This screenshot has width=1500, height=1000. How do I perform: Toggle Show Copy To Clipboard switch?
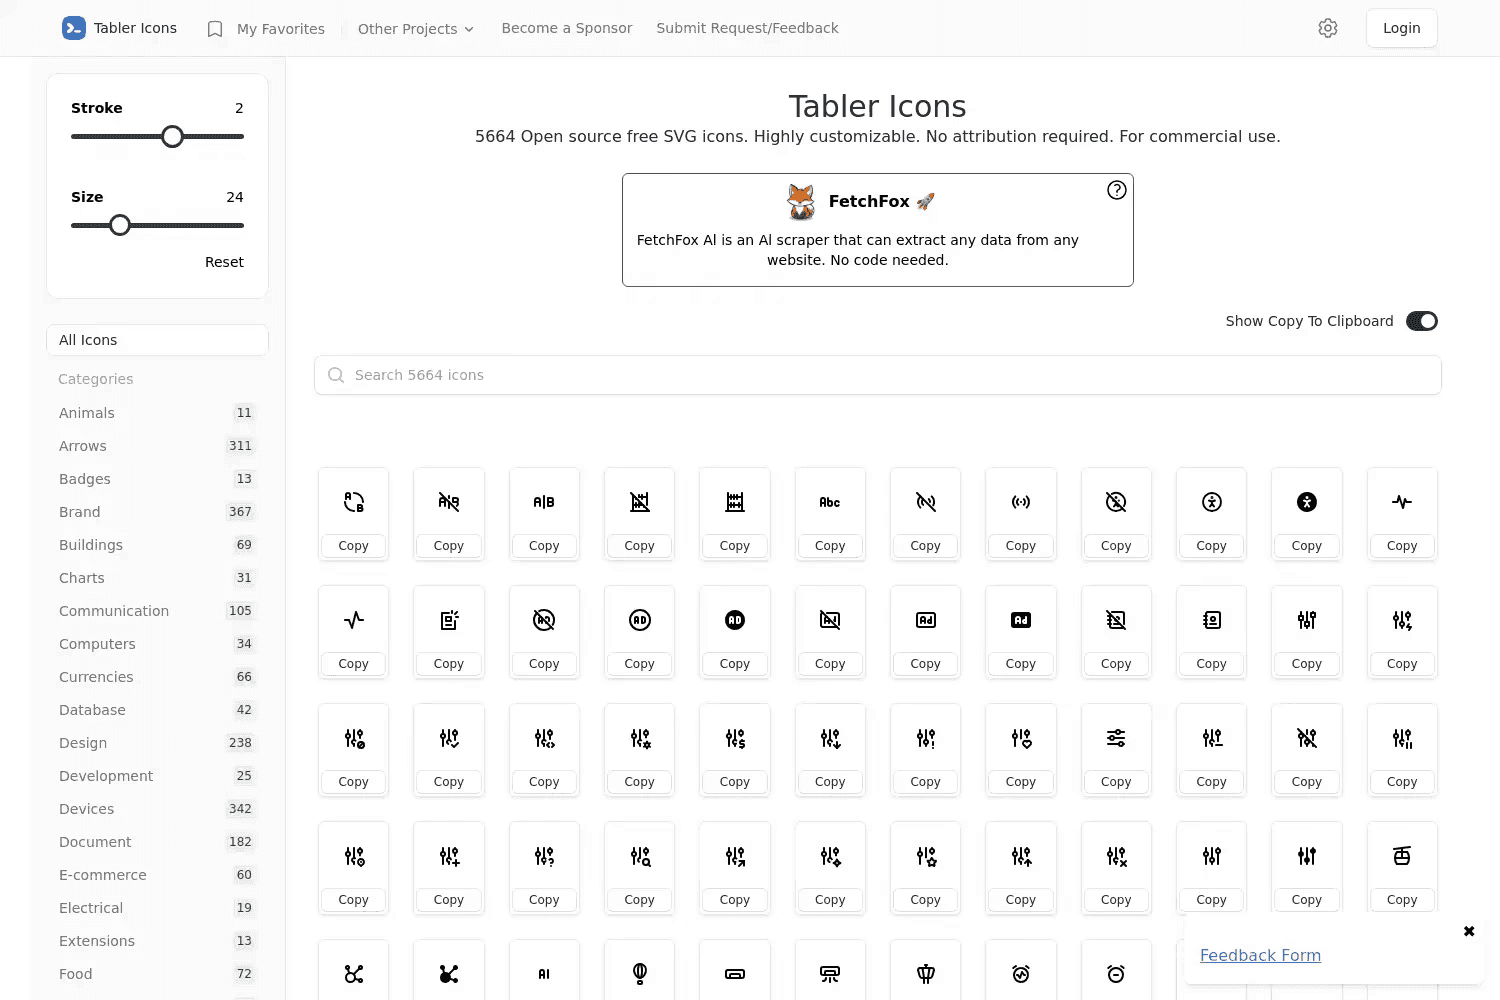point(1422,321)
